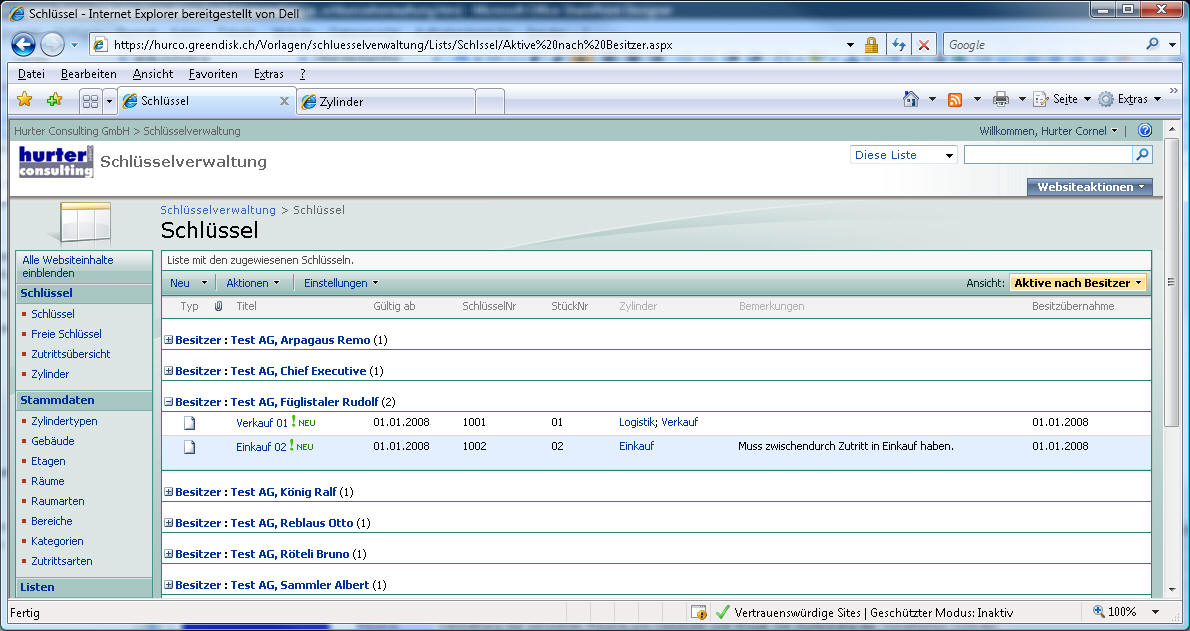Click in the SharePoint site search field
The height and width of the screenshot is (631, 1190).
1048,155
